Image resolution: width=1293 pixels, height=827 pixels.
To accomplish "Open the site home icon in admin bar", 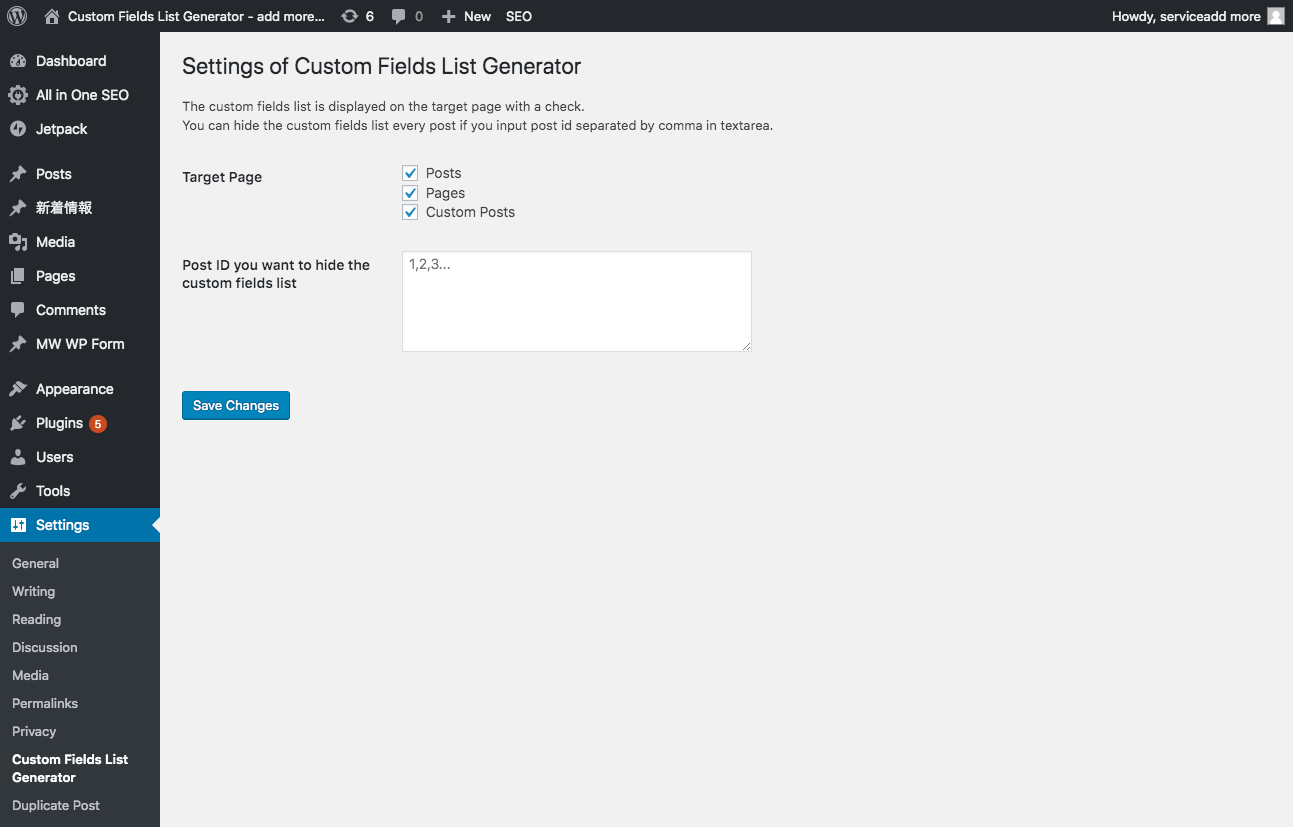I will click(52, 16).
